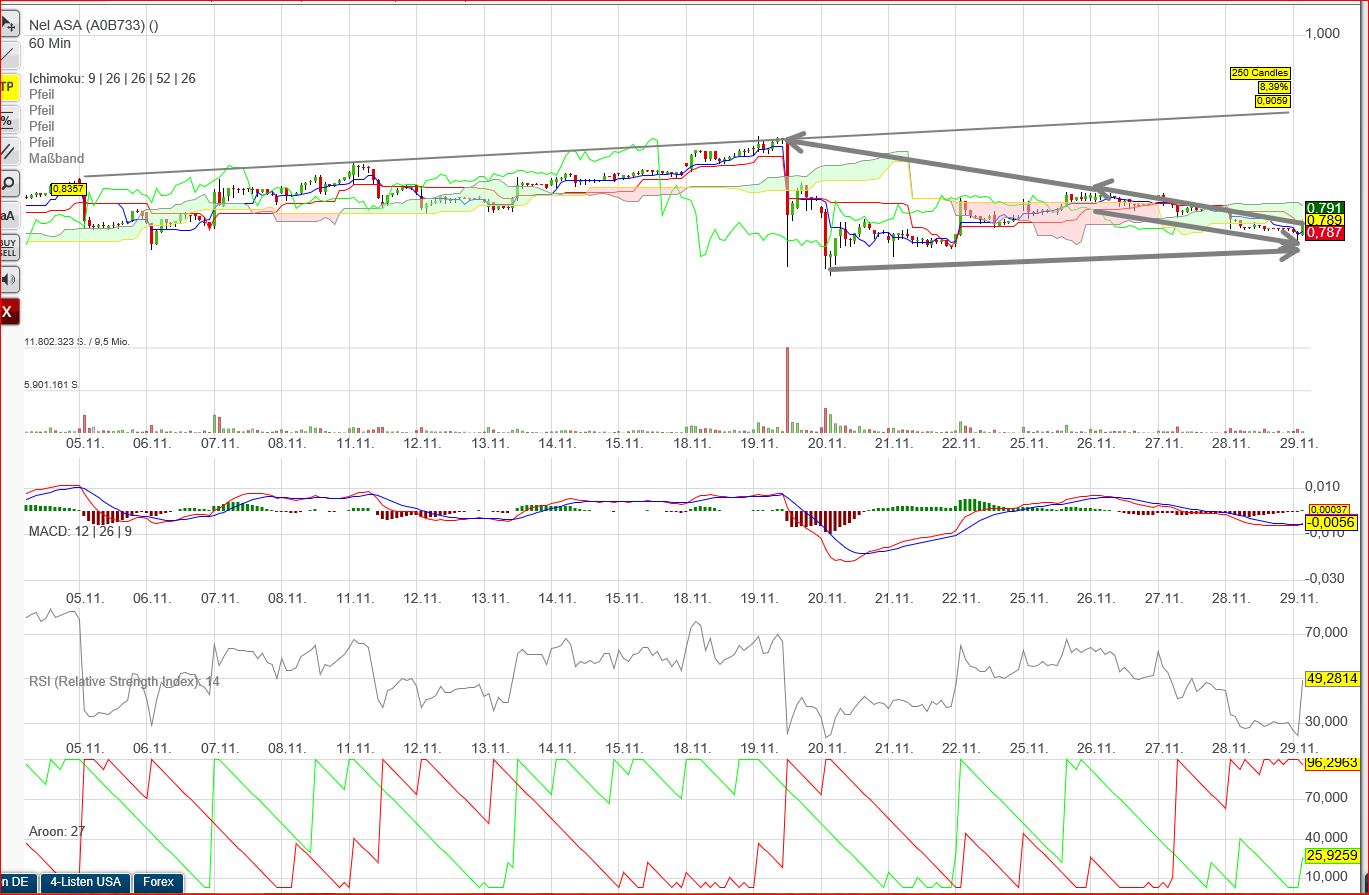Click the Aroon: 27 indicator label

coord(56,831)
